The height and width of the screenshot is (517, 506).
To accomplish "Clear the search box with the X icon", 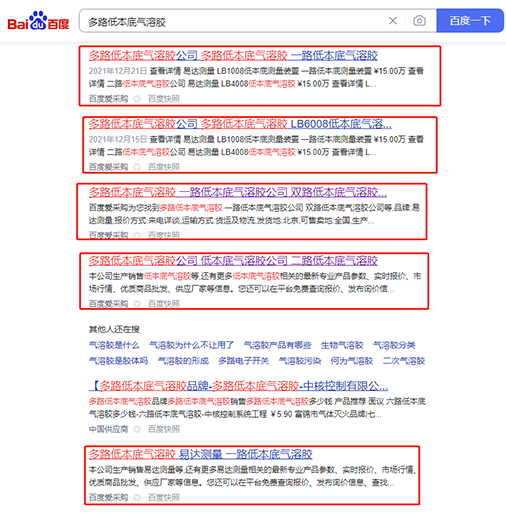I will [393, 21].
